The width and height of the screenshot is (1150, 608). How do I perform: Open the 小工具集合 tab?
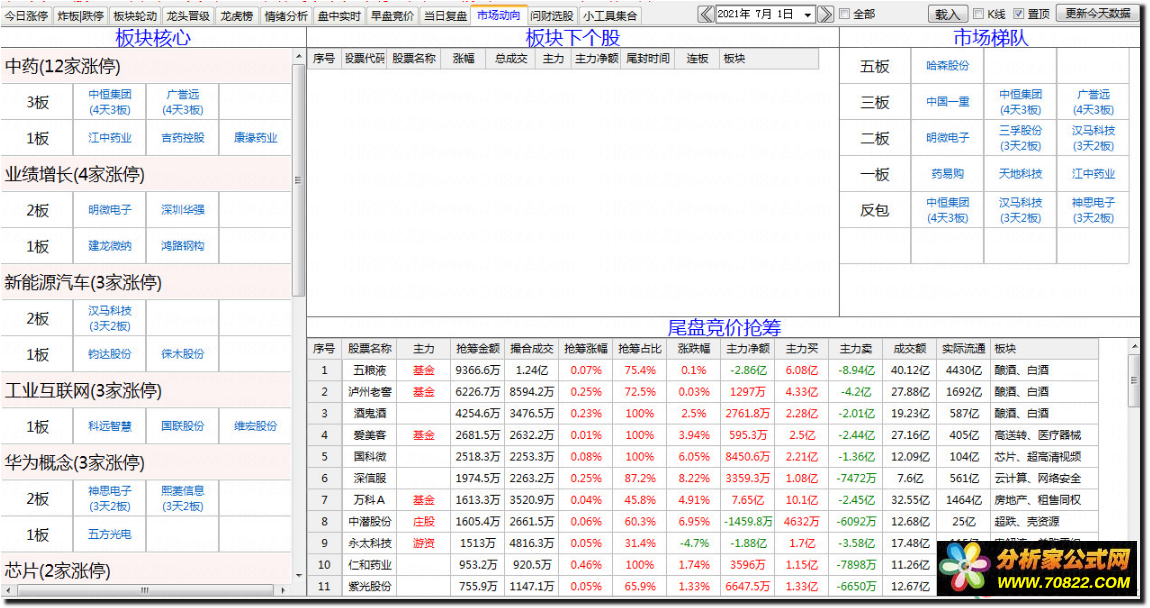(x=610, y=15)
